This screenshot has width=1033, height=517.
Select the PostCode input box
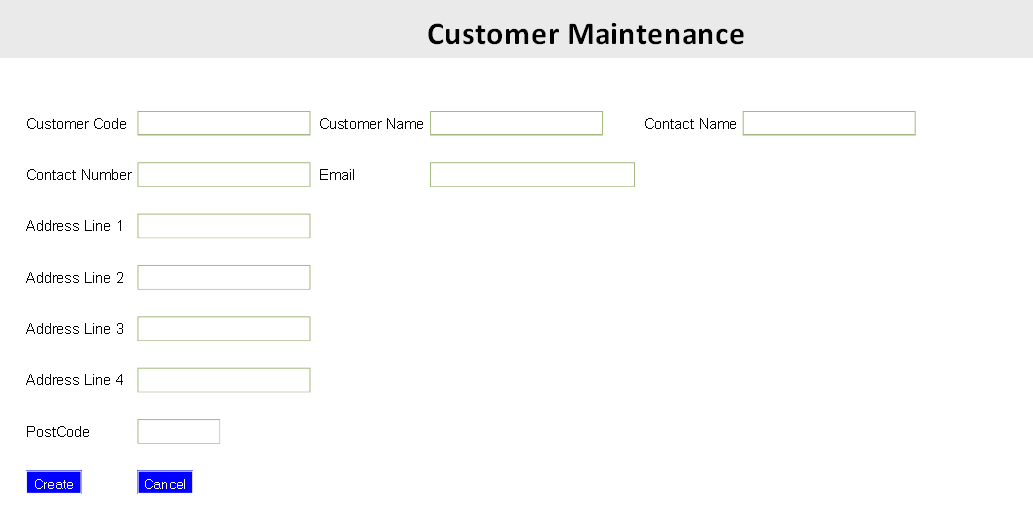[x=179, y=431]
